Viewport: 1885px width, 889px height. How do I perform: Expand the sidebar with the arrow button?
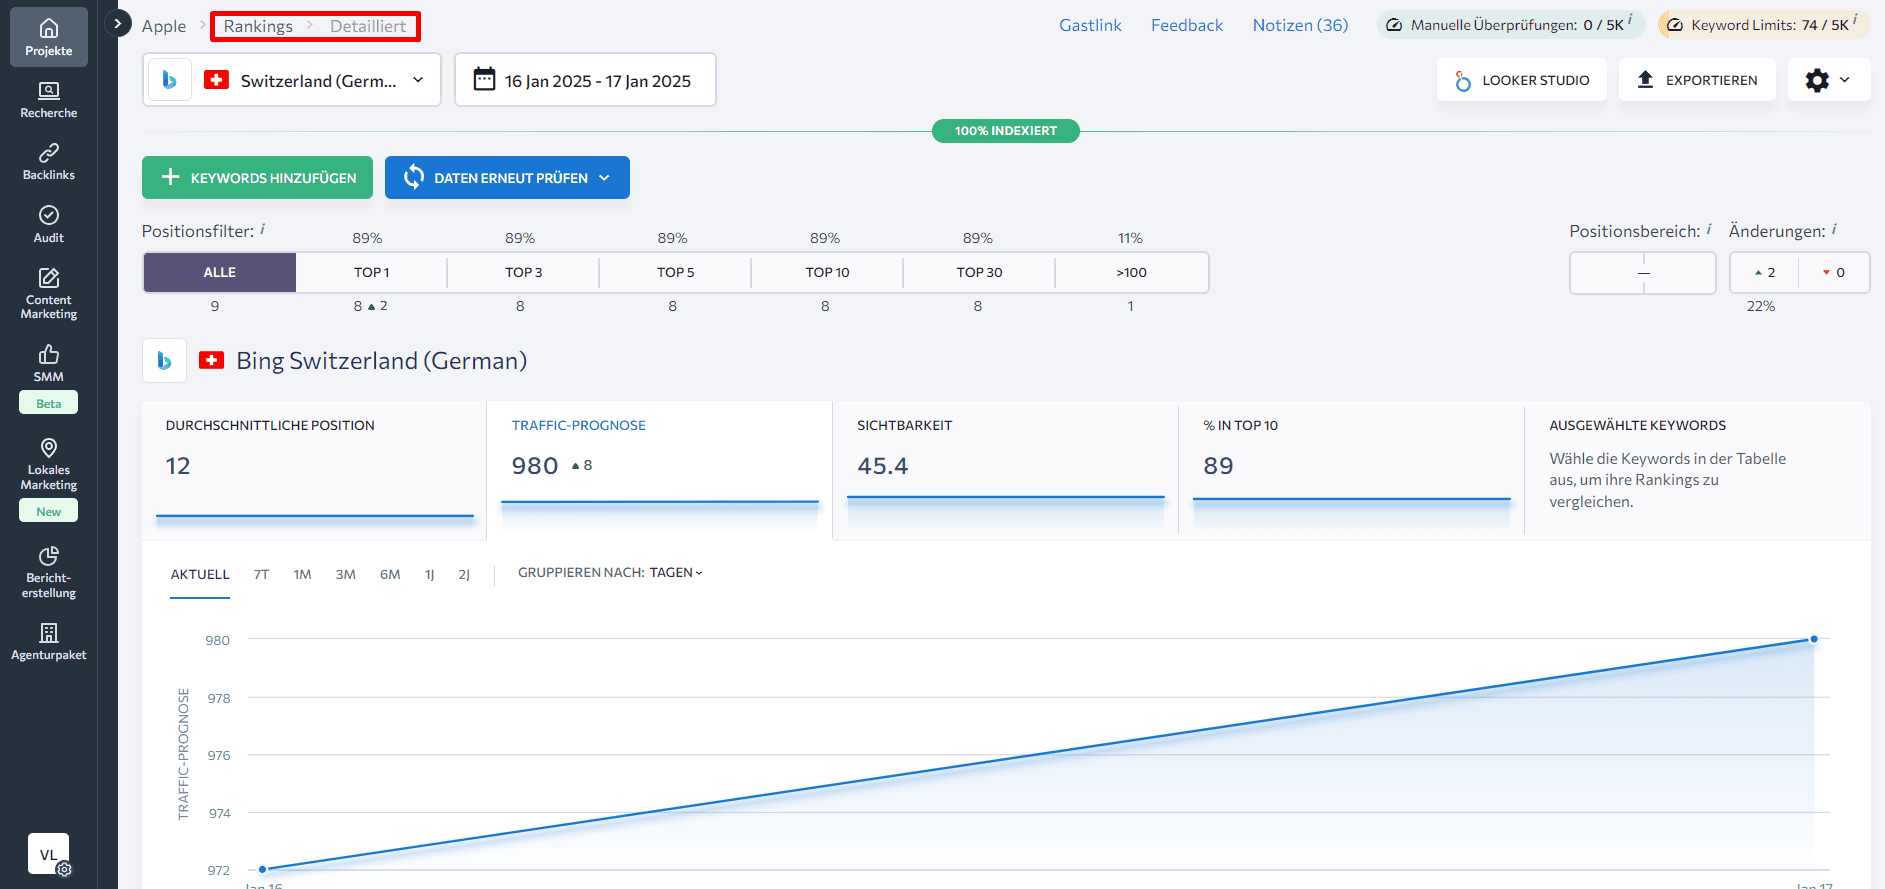pyautogui.click(x=118, y=23)
